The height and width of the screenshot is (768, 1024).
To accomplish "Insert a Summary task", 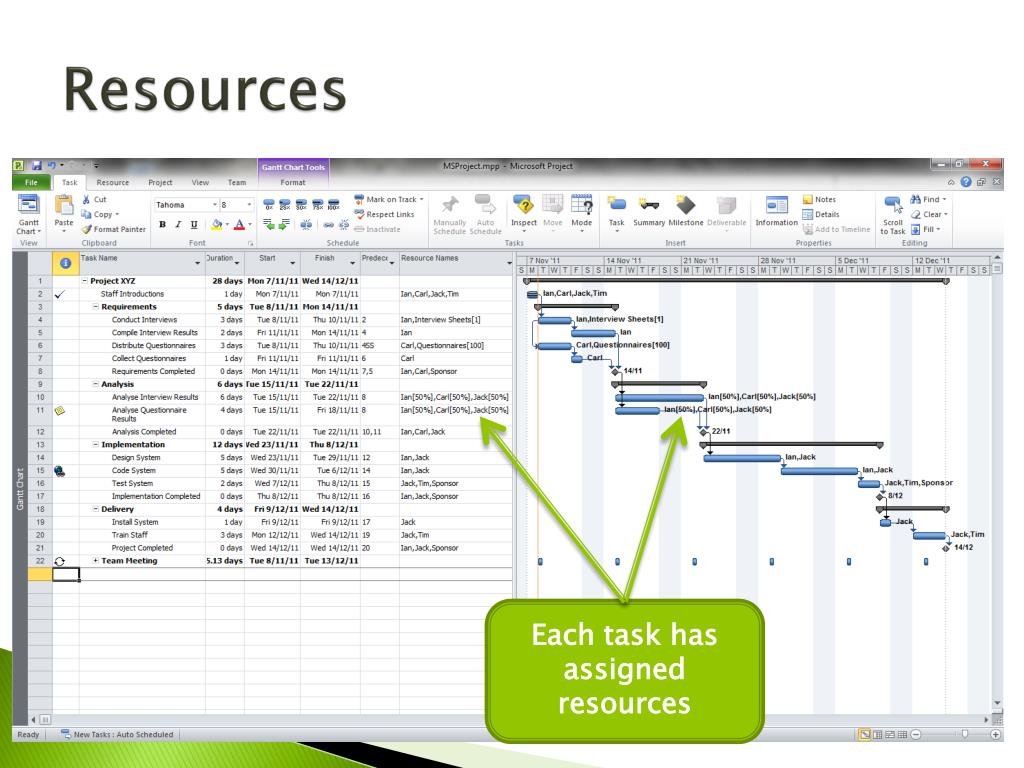I will [x=648, y=212].
